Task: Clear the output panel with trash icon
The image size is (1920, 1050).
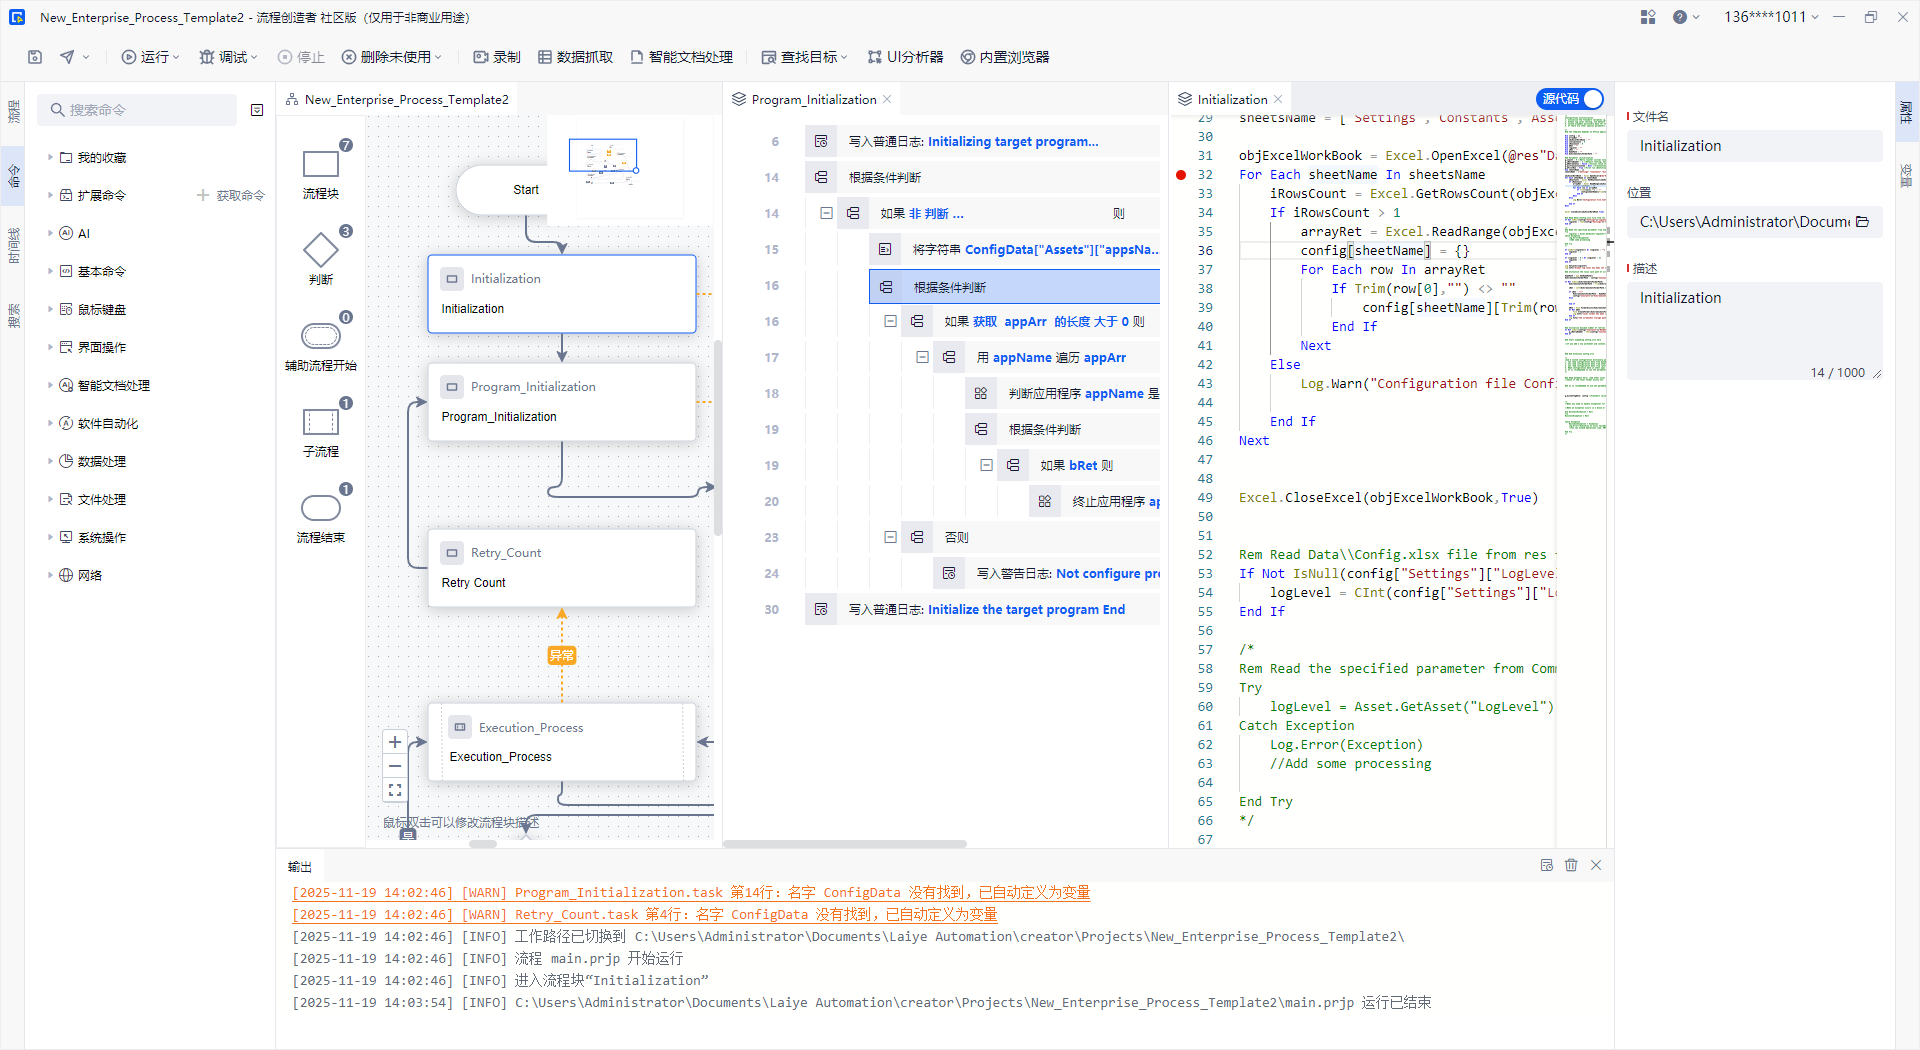Action: point(1571,865)
